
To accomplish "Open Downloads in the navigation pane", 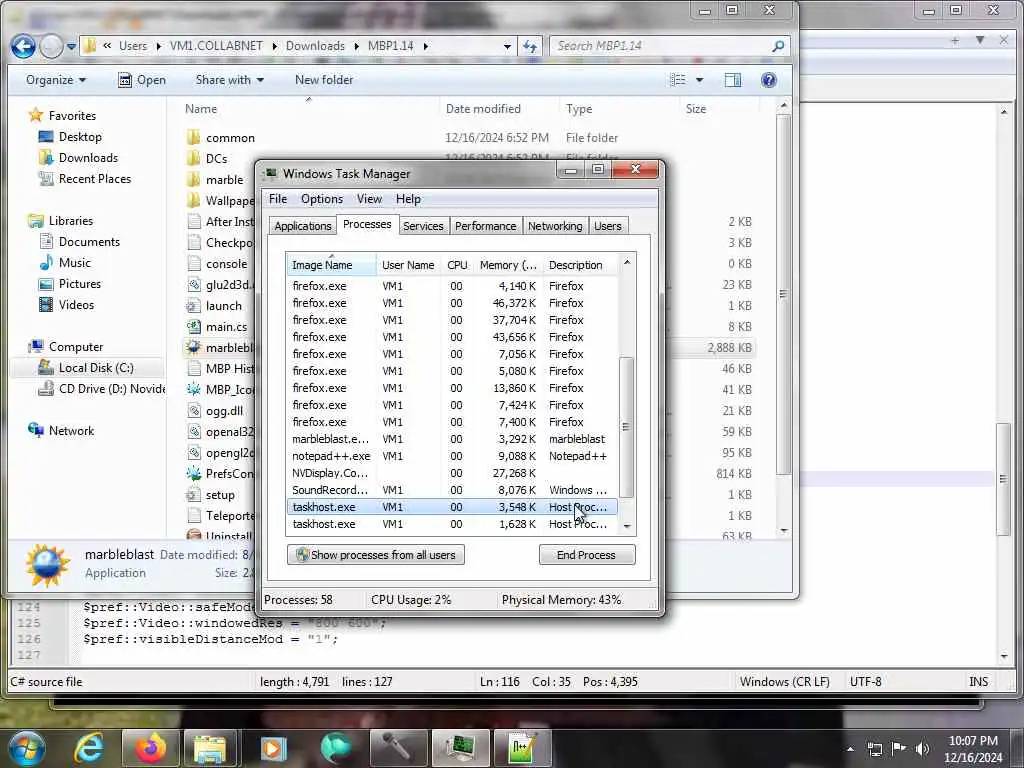I will pos(88,157).
